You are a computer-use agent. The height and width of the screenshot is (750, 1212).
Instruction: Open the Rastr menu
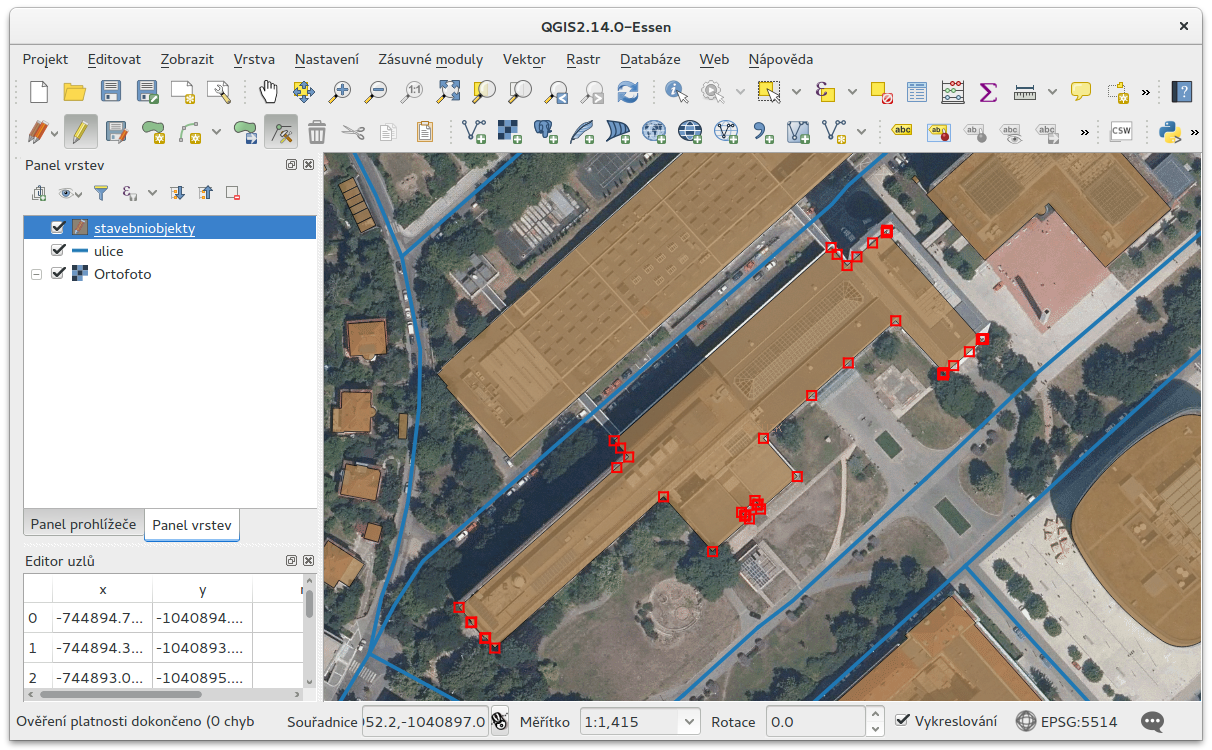tap(583, 59)
